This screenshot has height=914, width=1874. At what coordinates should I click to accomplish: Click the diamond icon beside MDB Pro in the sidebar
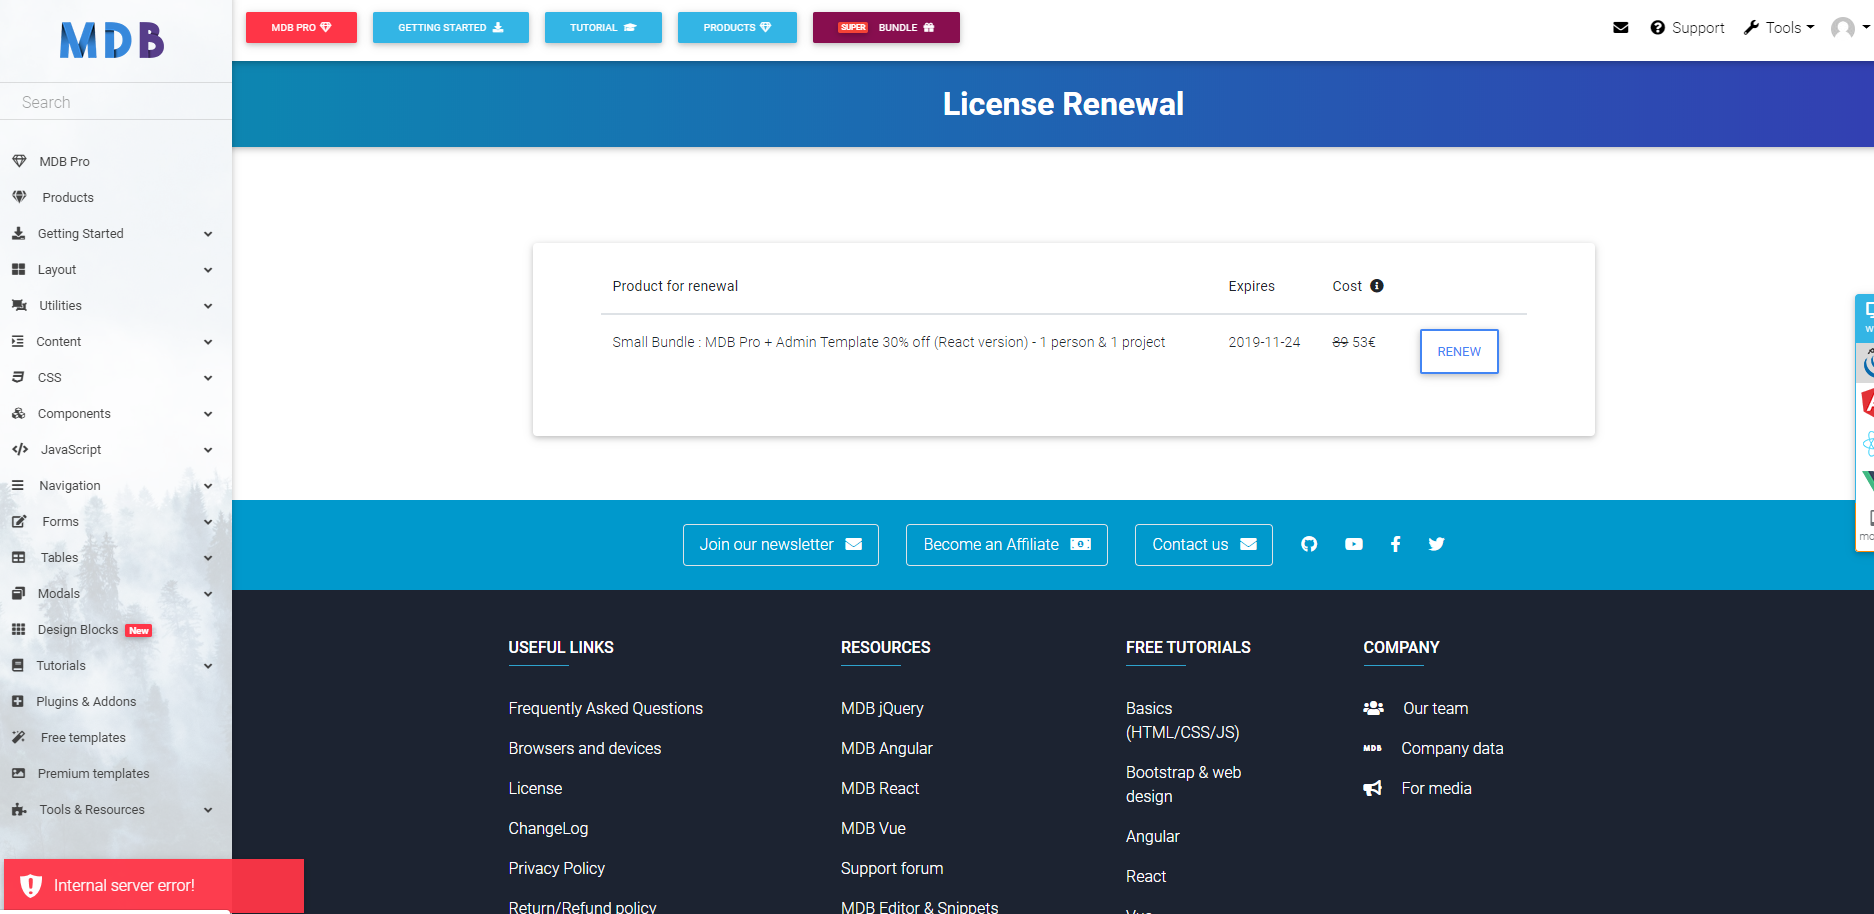[x=19, y=161]
